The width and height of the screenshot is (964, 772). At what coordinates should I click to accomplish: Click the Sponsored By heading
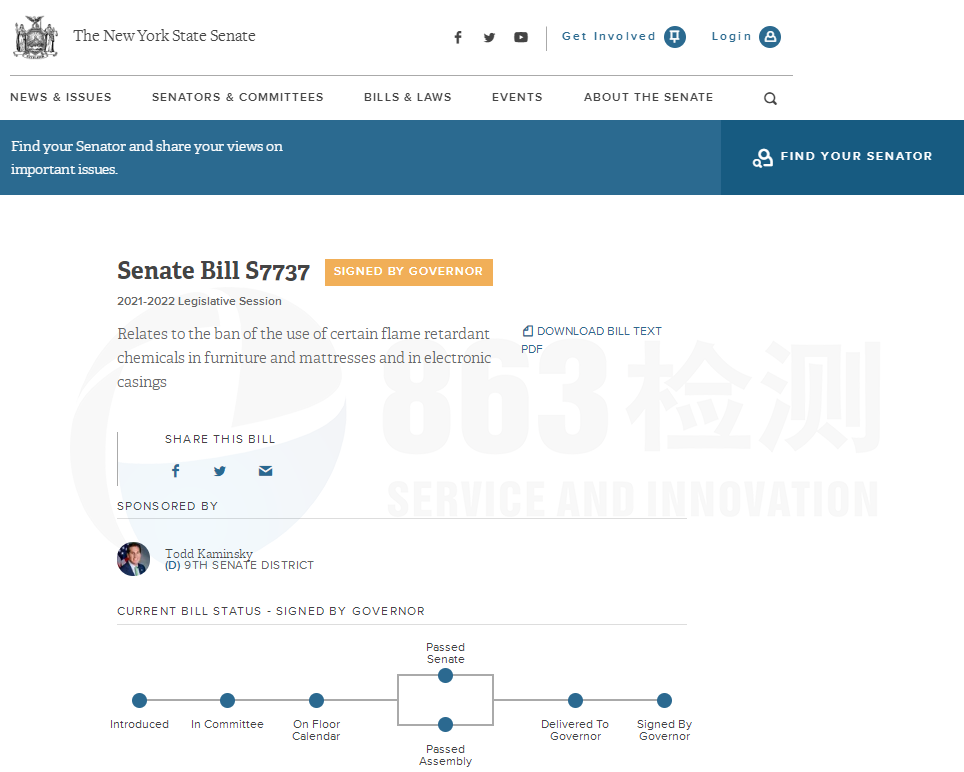pos(167,506)
